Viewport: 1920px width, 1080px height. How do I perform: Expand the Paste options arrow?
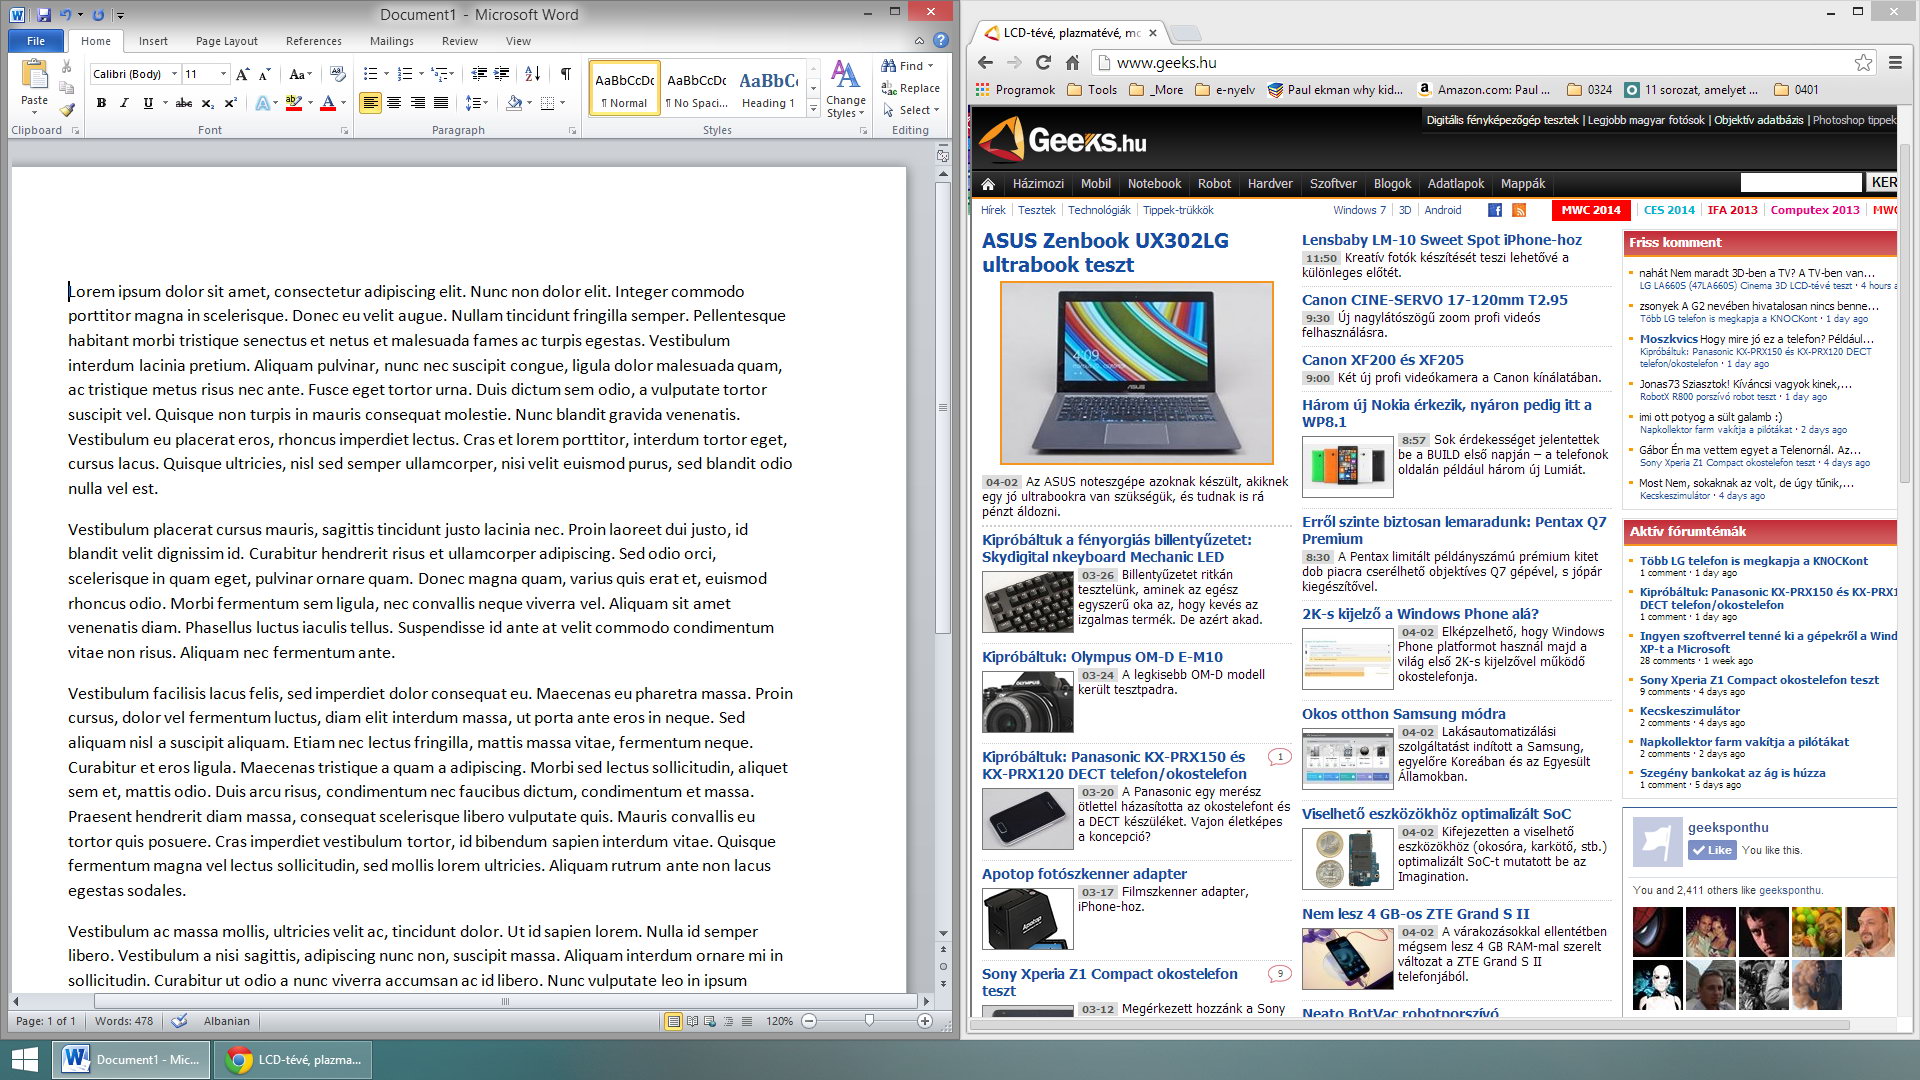[x=35, y=111]
